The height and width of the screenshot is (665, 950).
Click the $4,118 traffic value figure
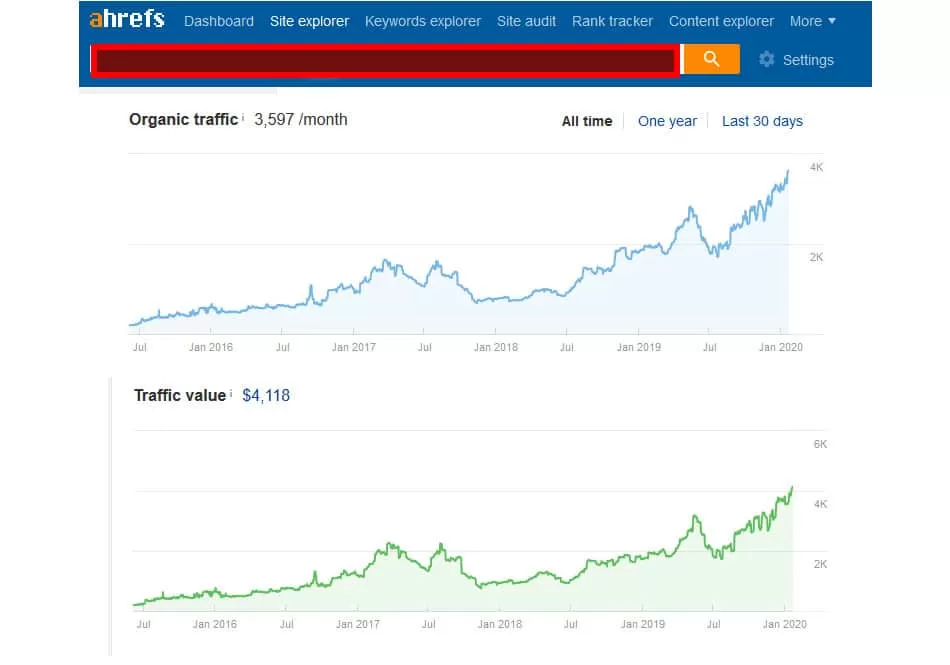(x=266, y=395)
